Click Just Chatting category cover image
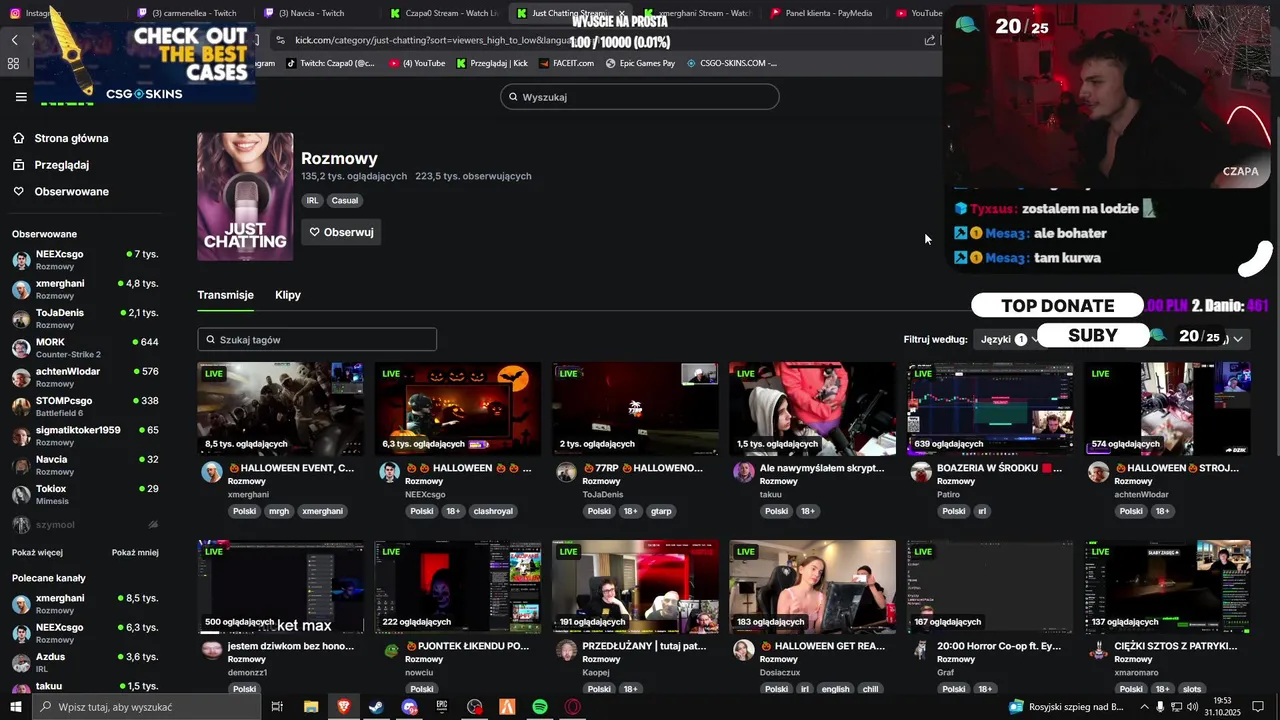The image size is (1280, 720). [x=245, y=197]
